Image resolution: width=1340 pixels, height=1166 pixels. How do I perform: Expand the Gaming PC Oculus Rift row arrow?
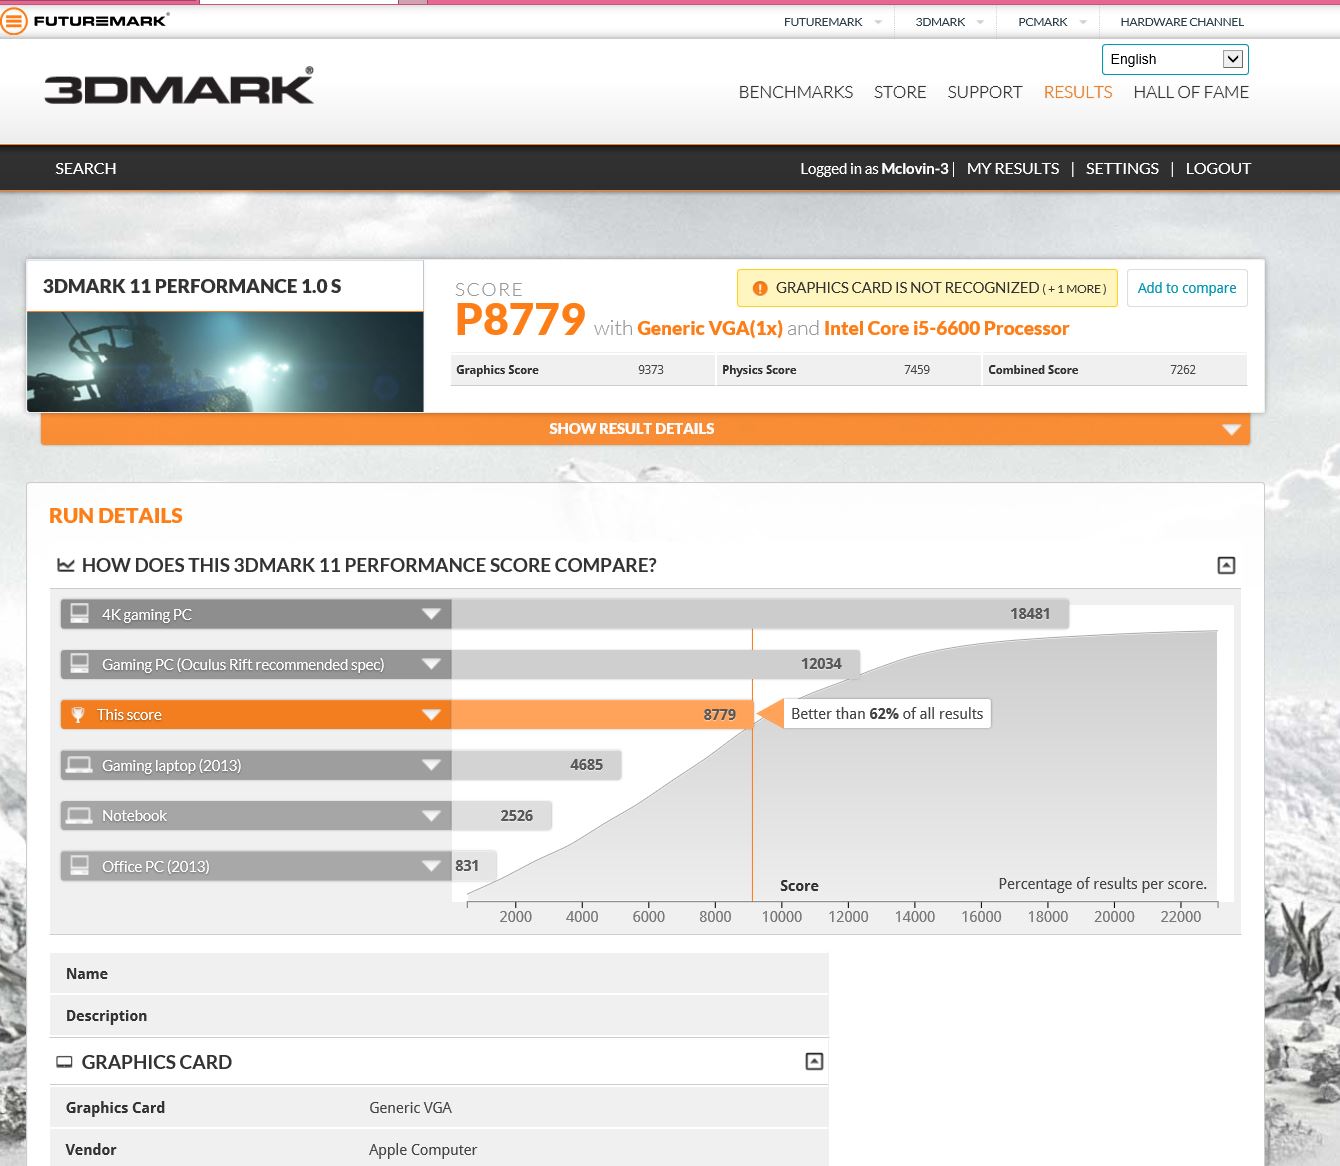[x=431, y=664]
